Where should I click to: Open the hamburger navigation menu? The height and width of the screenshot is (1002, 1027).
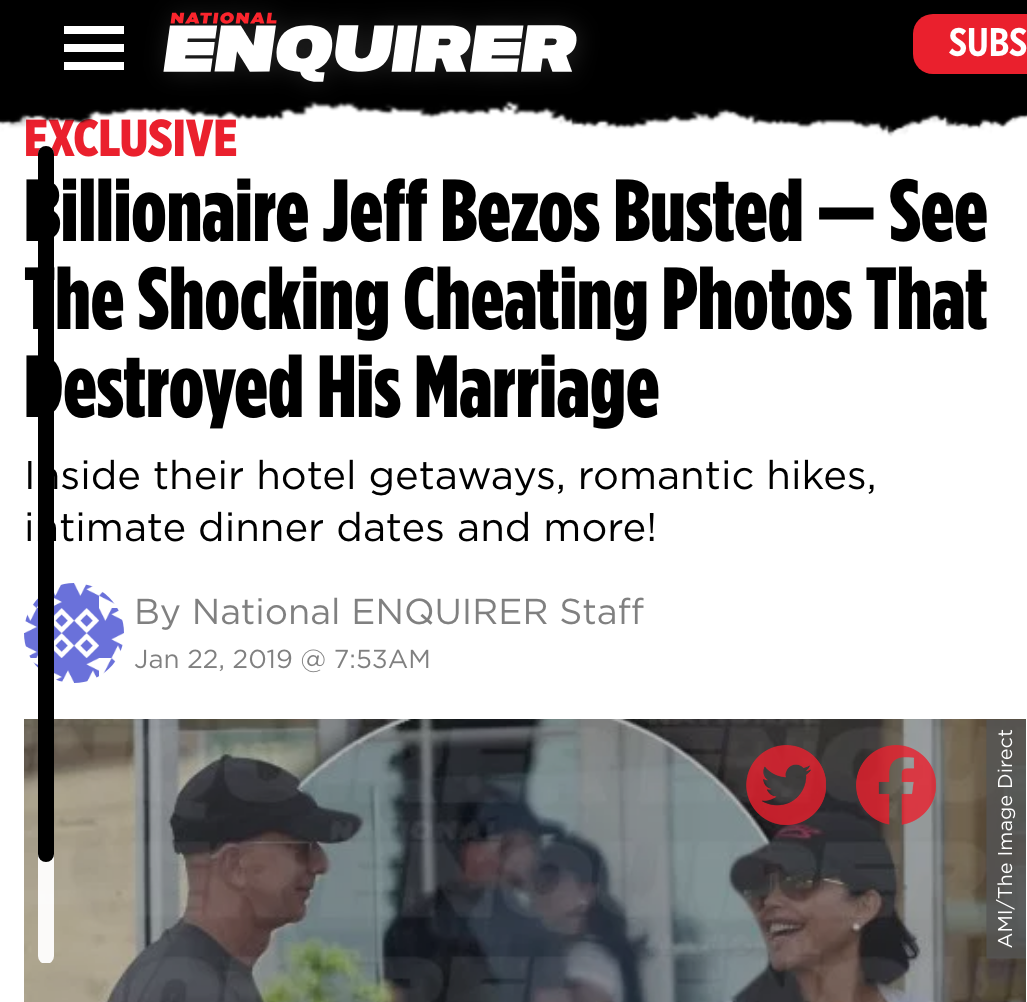tap(94, 48)
